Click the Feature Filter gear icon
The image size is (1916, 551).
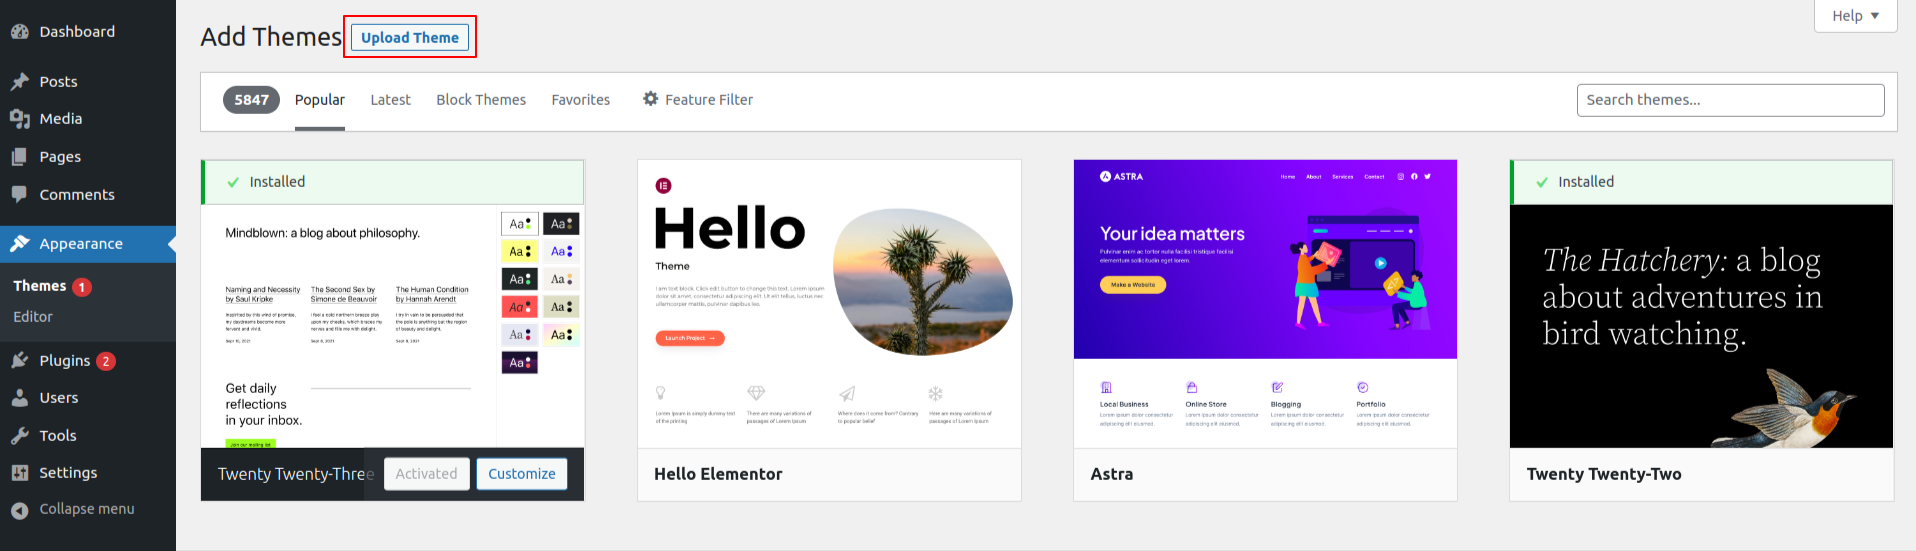tap(651, 99)
